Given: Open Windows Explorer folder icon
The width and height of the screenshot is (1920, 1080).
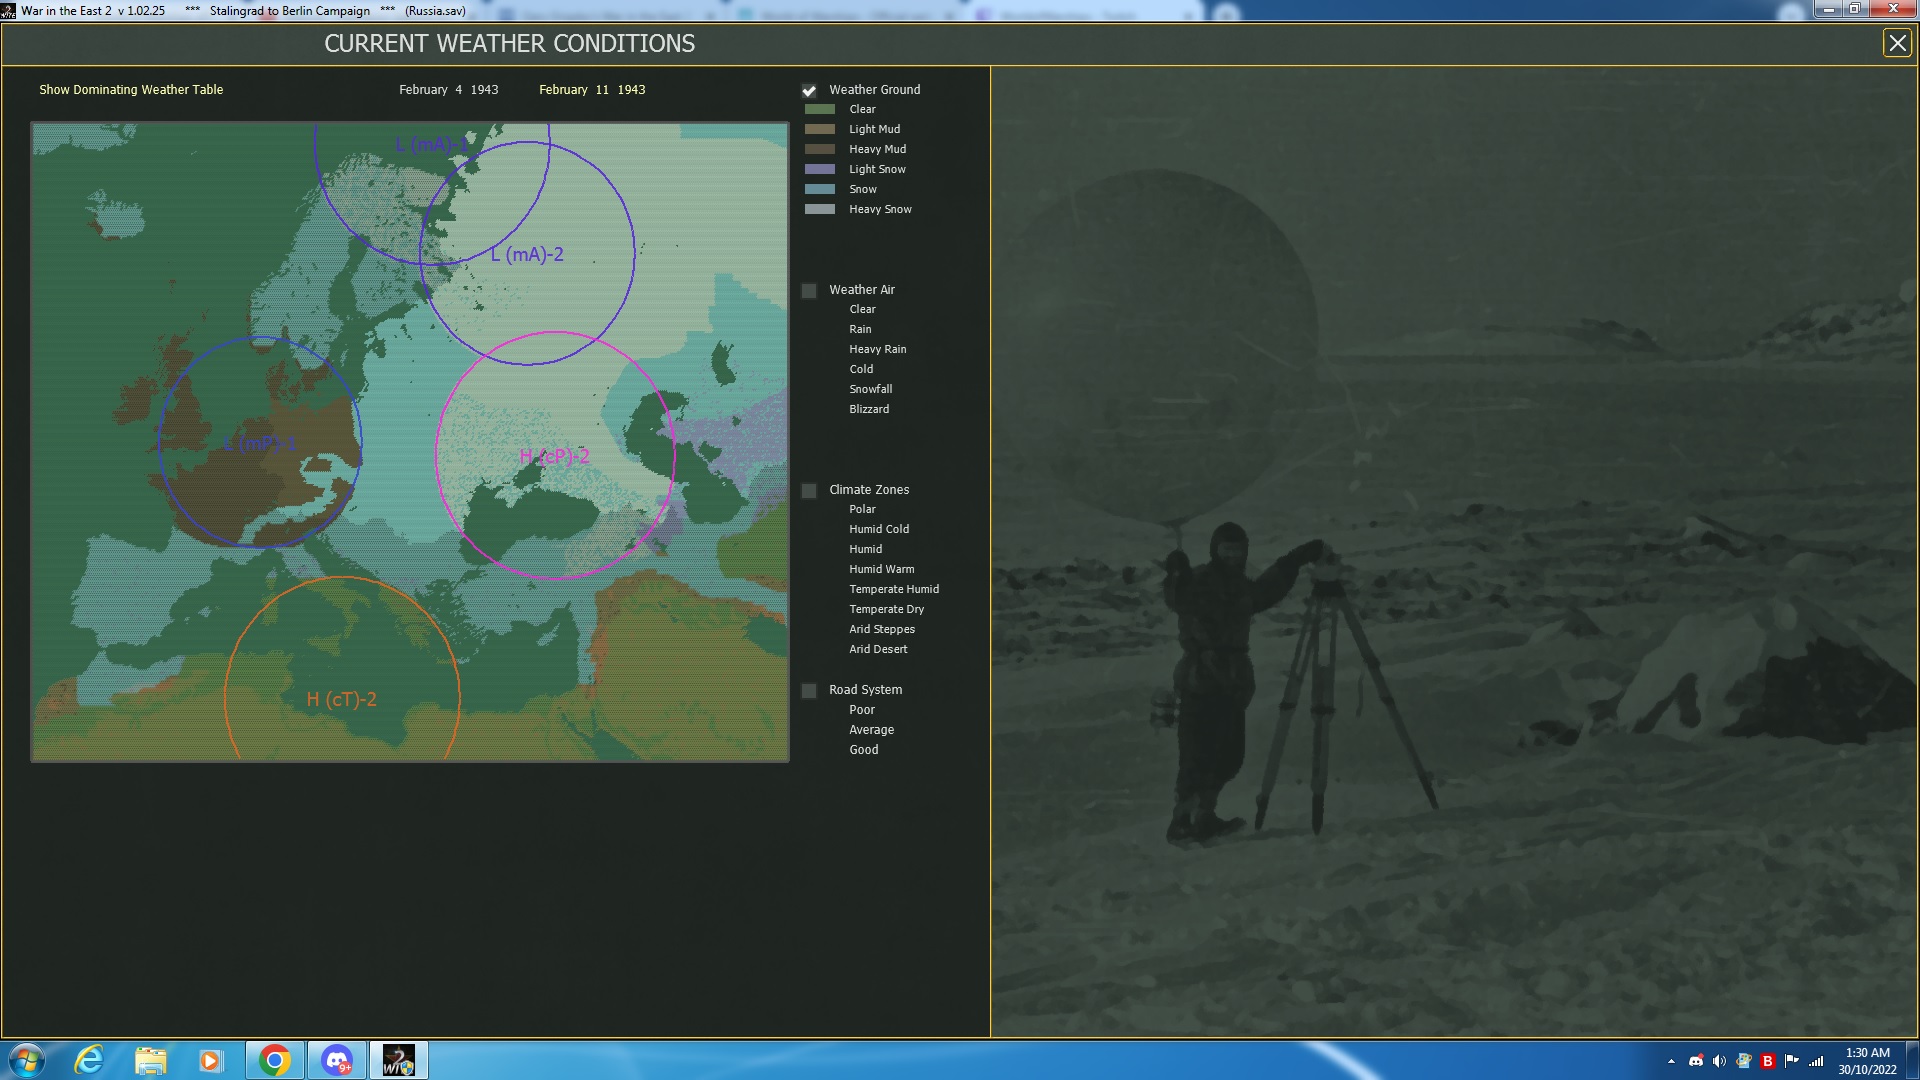Looking at the screenshot, I should pyautogui.click(x=150, y=1060).
